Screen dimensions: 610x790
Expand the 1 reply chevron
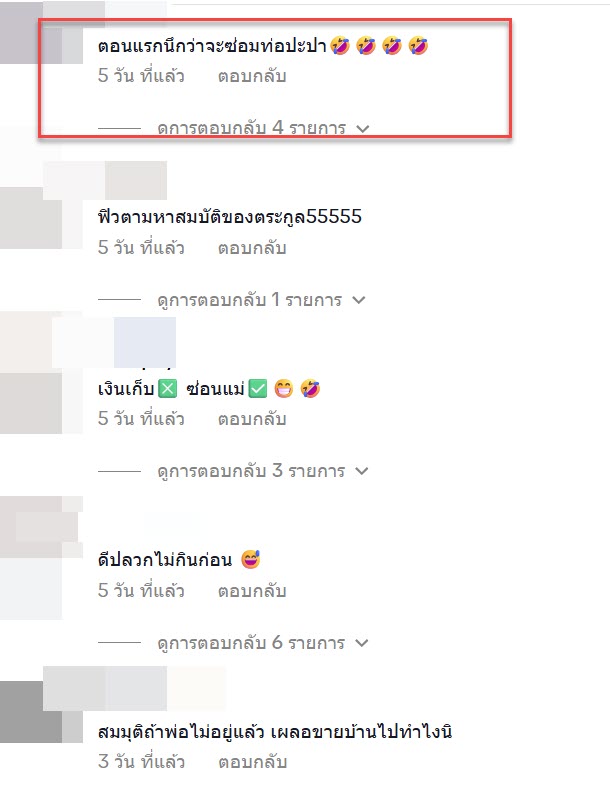359,300
